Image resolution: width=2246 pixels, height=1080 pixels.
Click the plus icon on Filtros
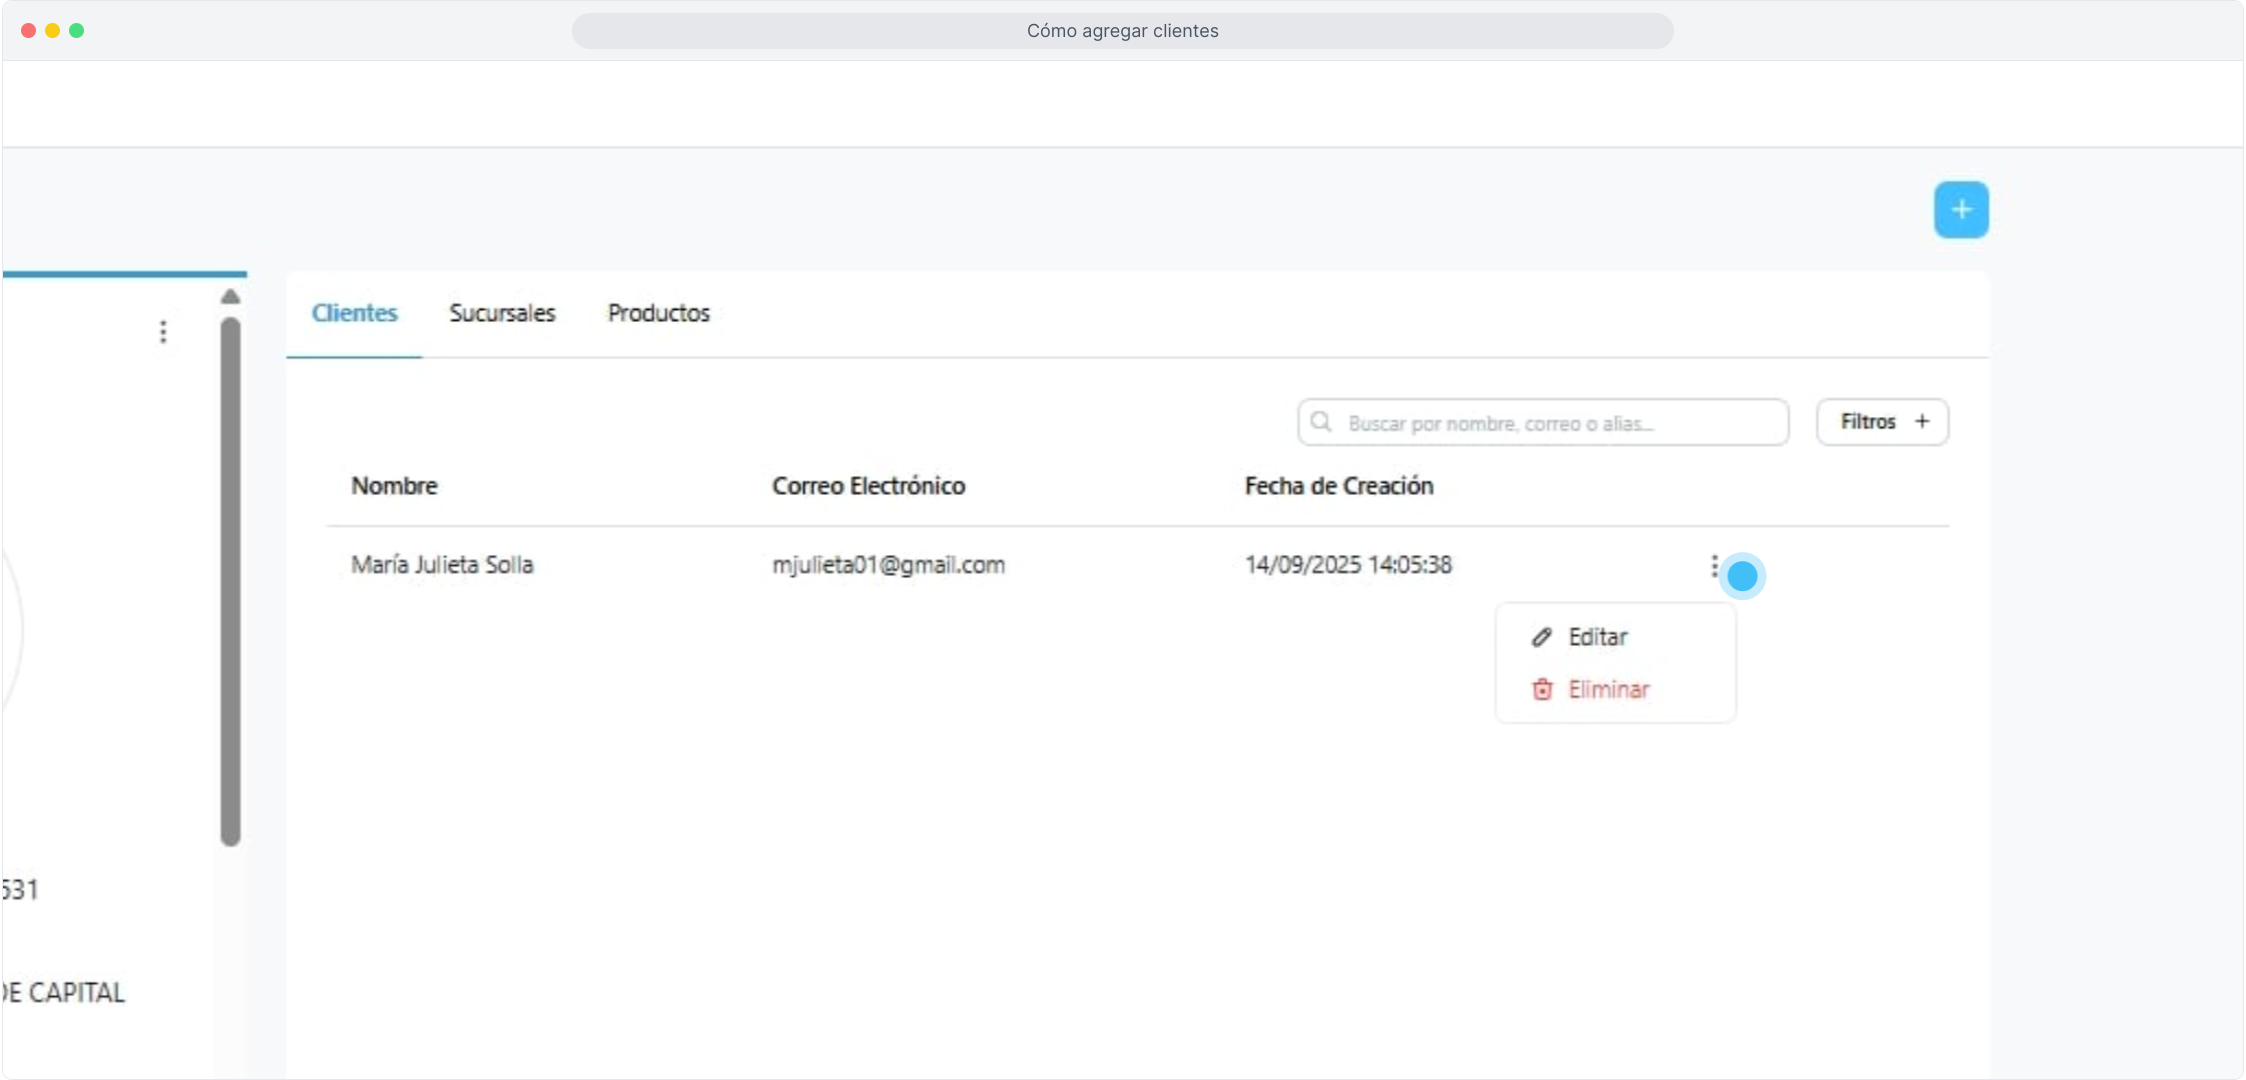pos(1922,422)
